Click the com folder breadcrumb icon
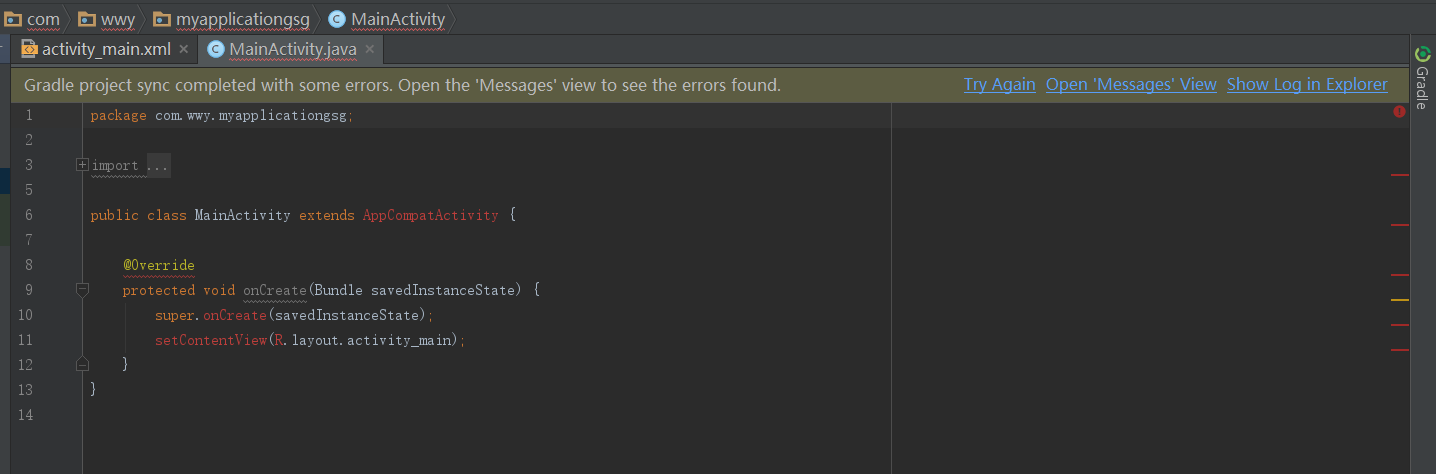The width and height of the screenshot is (1436, 474). (13, 18)
